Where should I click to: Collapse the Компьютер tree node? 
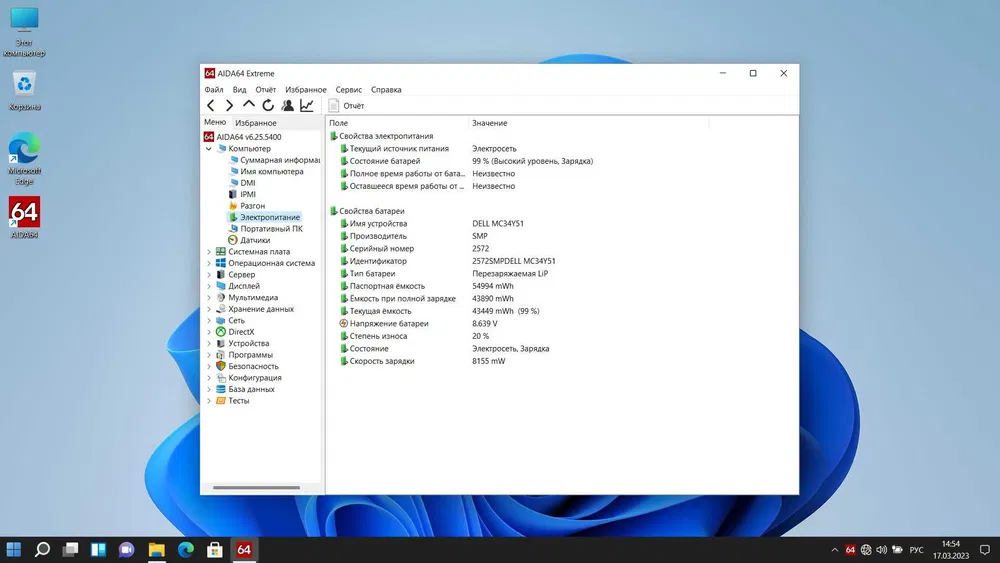[209, 149]
